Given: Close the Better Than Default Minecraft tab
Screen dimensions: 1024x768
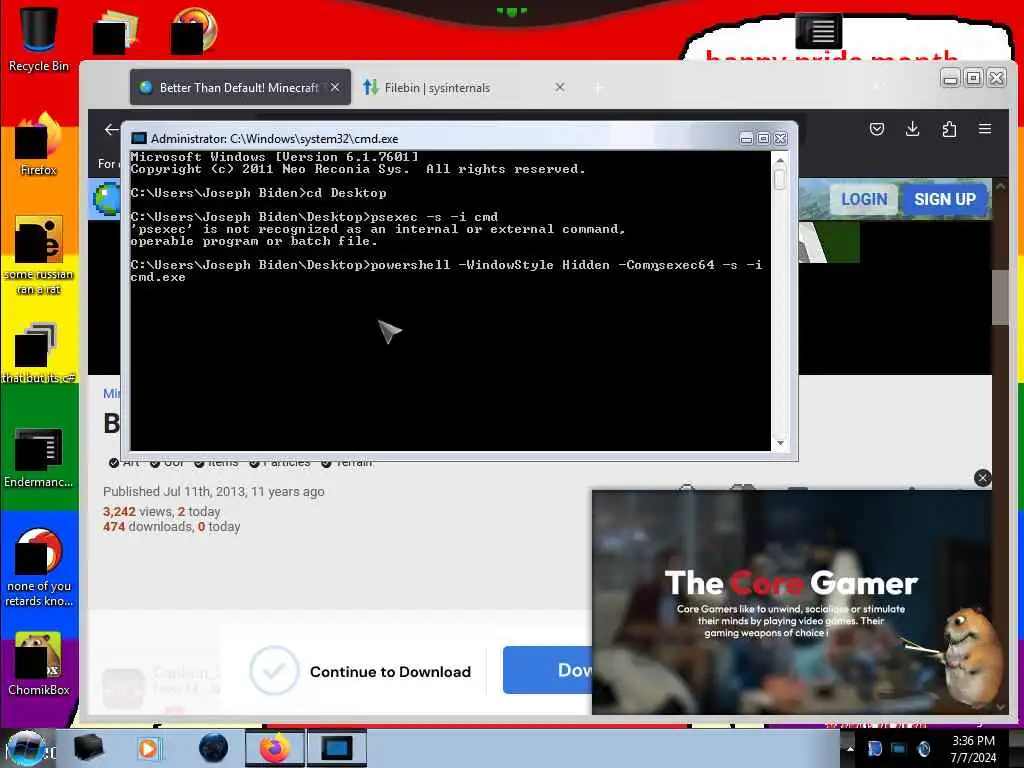Looking at the screenshot, I should point(335,87).
